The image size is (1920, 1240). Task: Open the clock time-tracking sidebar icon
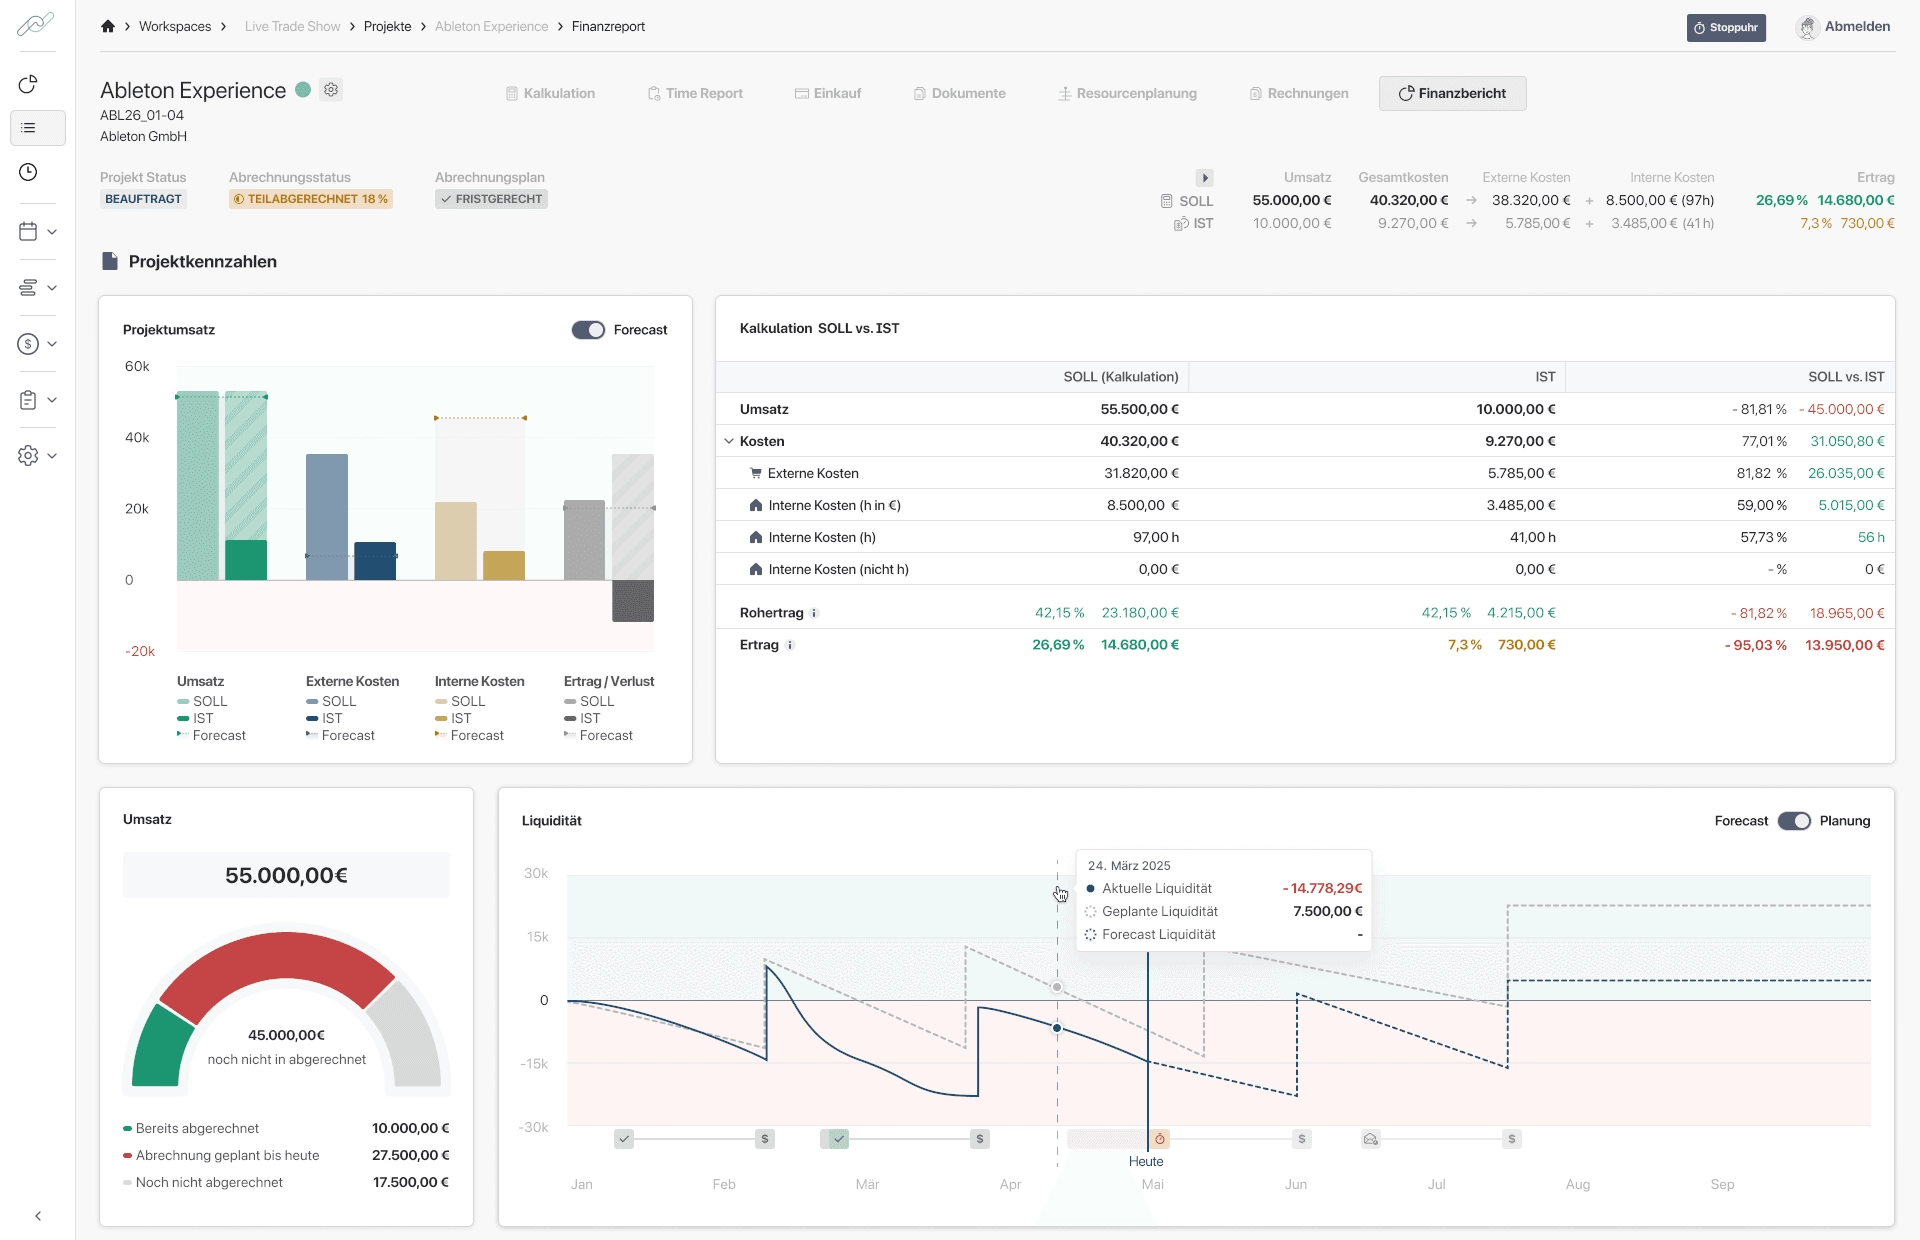(28, 172)
